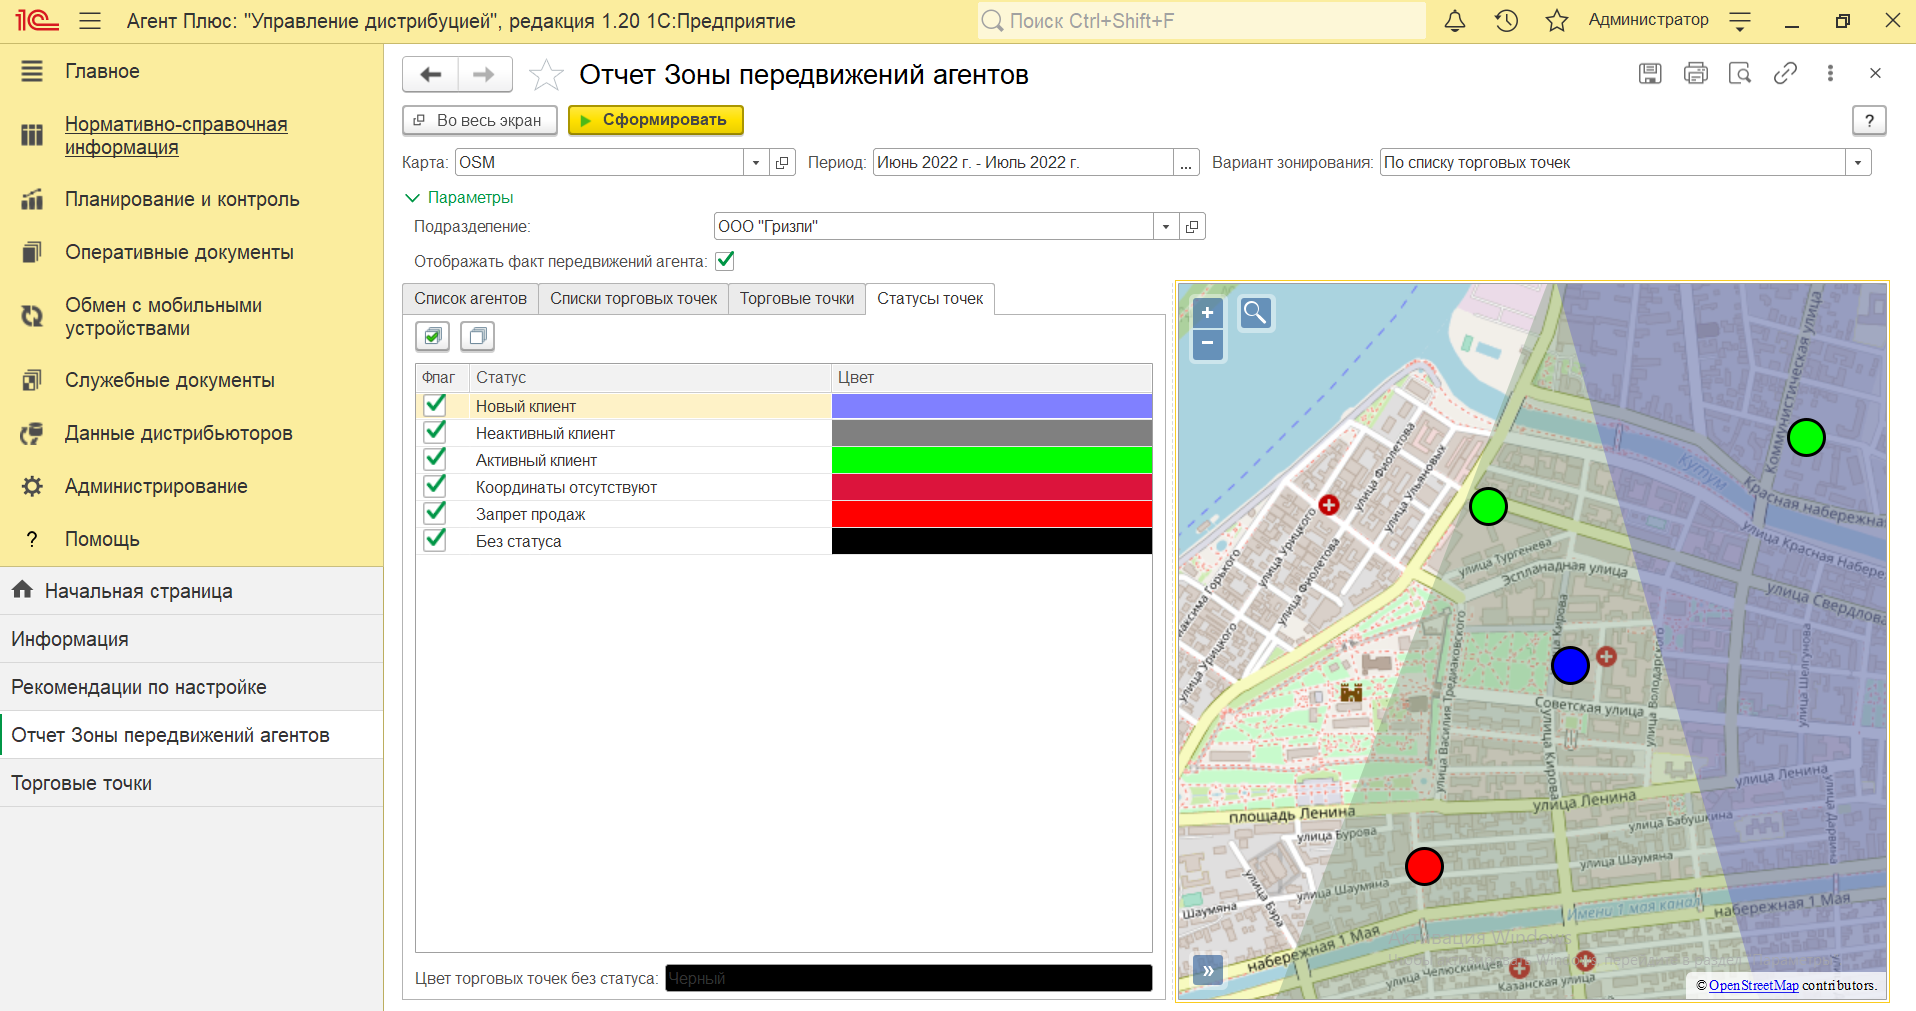Open service settings lines icon
This screenshot has height=1011, width=1916.
click(x=1740, y=21)
